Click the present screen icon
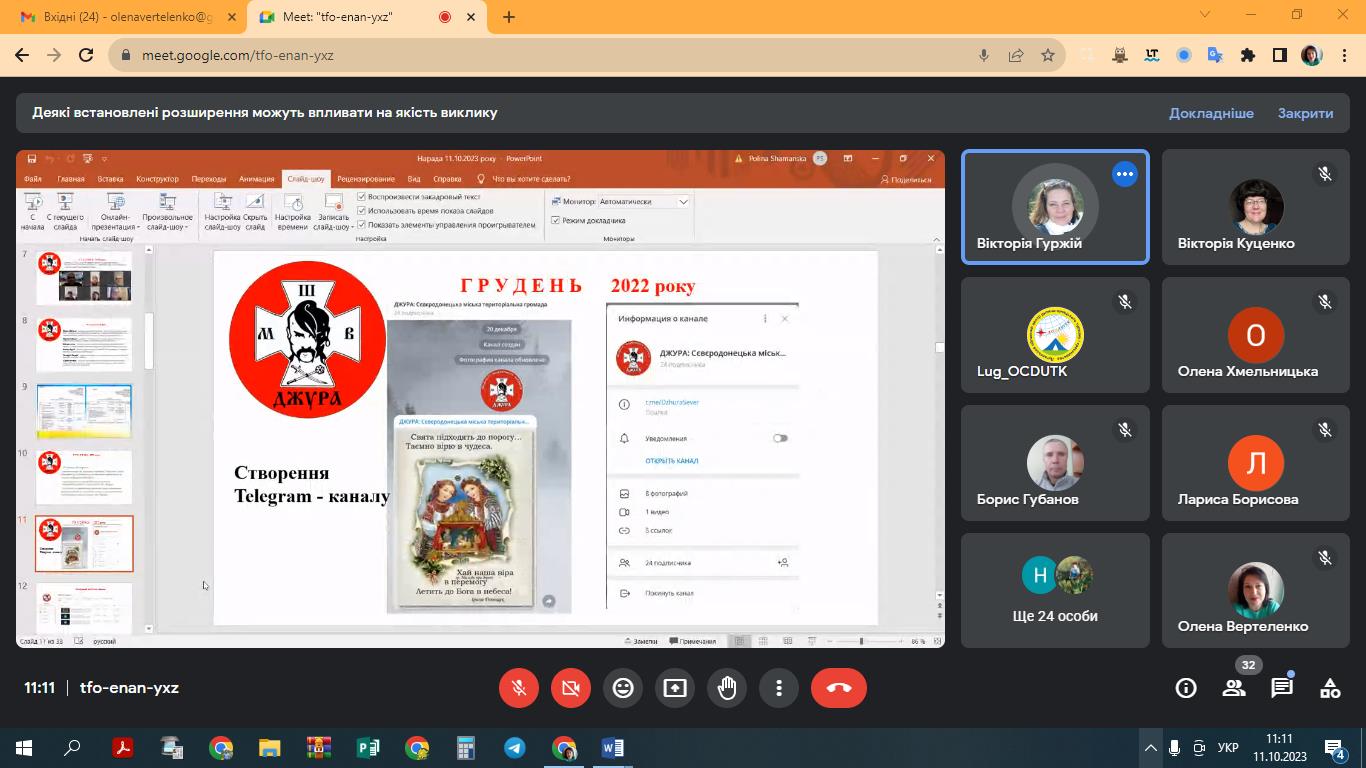 pos(675,688)
